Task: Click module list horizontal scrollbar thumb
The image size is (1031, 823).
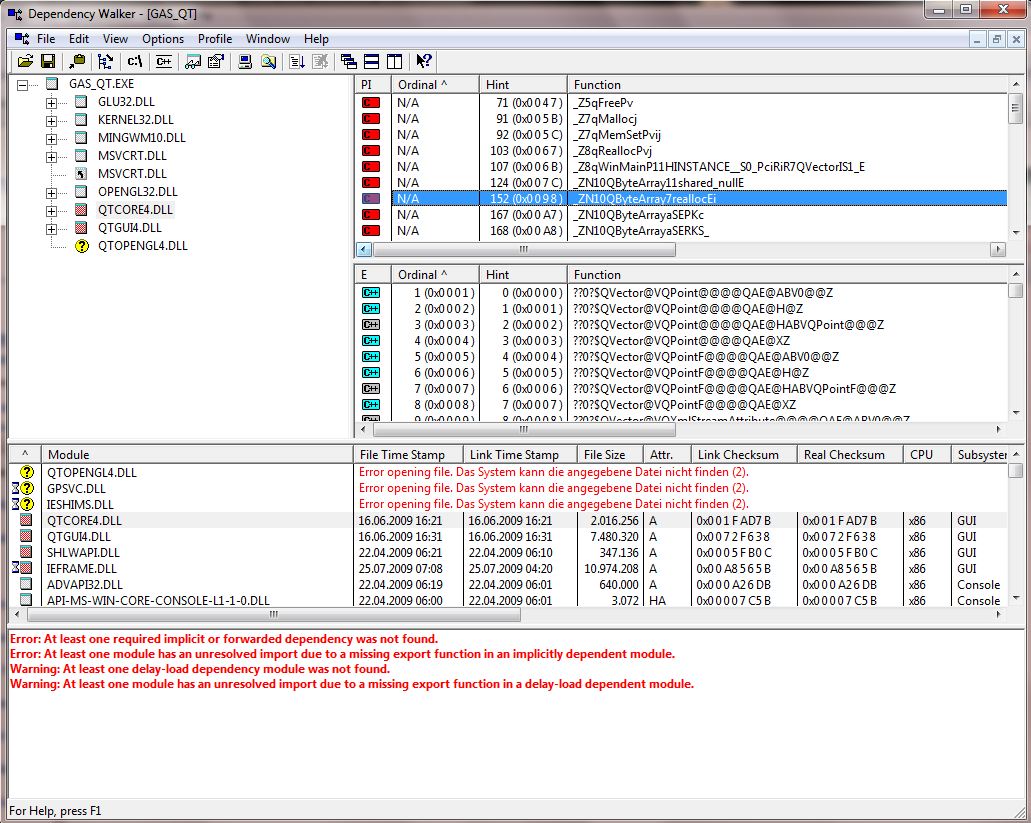Action: pos(274,615)
